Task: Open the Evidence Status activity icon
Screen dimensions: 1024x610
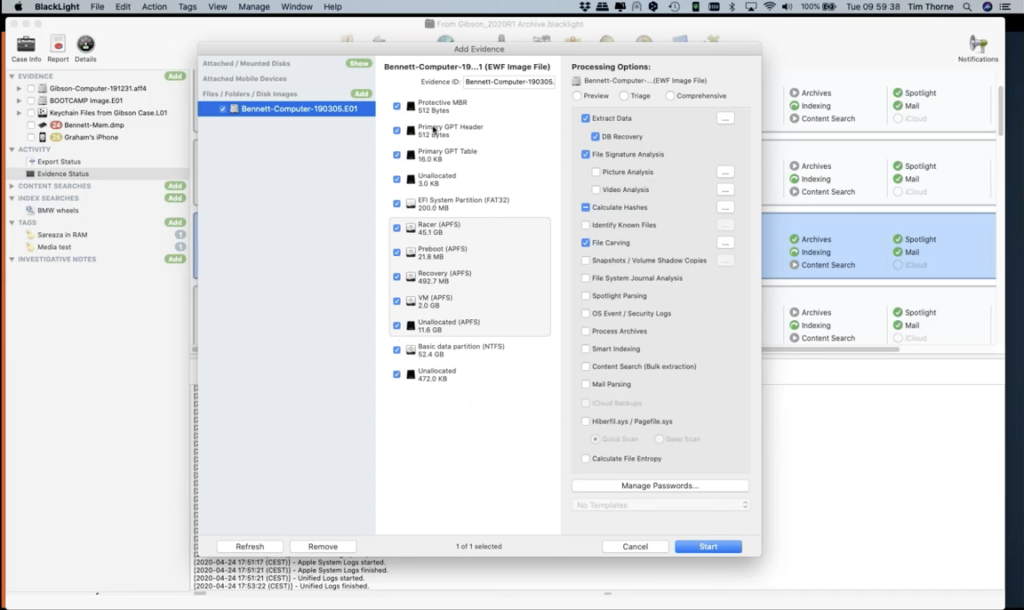Action: [x=30, y=174]
